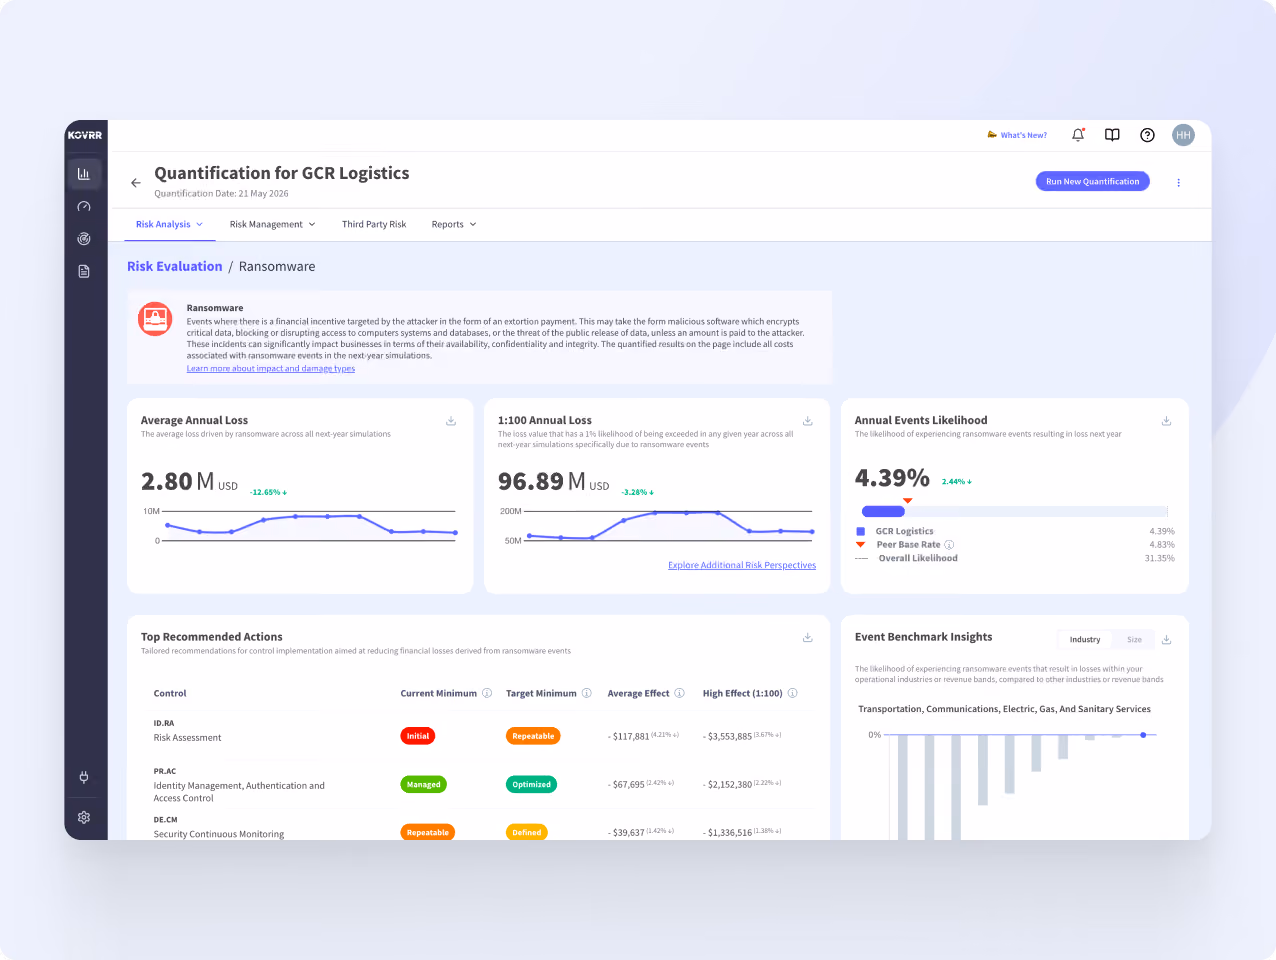
Task: Select Security Continuous Monitoring control row
Action: pyautogui.click(x=477, y=827)
